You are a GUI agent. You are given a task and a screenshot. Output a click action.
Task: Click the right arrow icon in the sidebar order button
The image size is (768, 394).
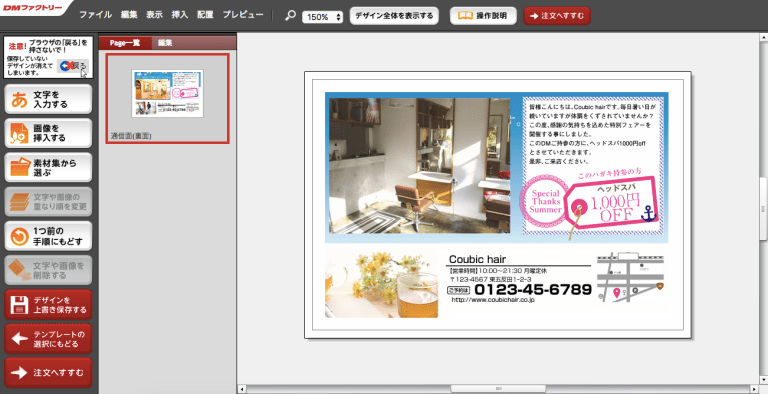coord(20,372)
